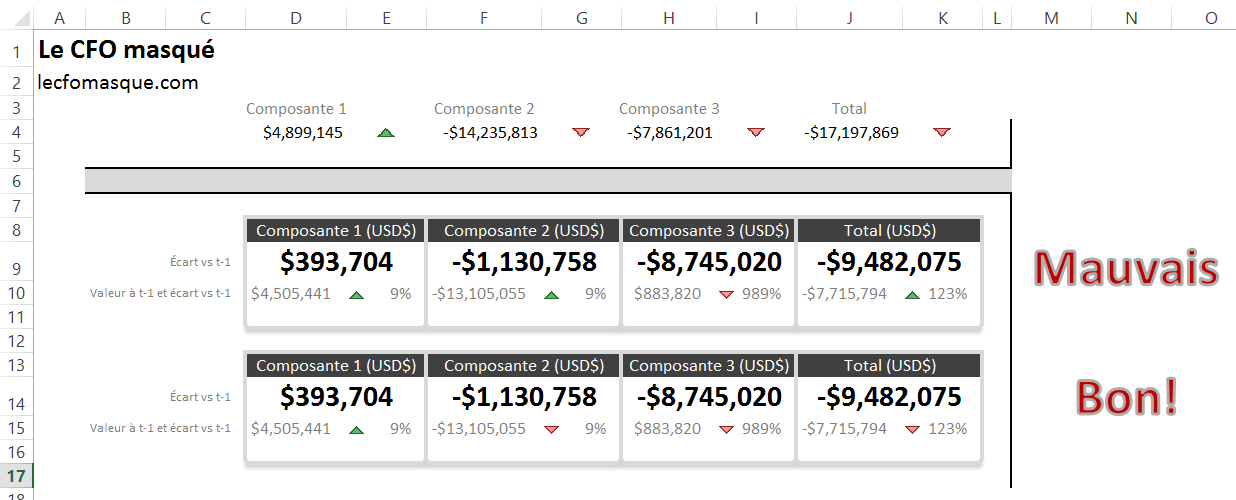1236x500 pixels.
Task: Click red triangle beside -$7,715,794 in row 15
Action: click(x=912, y=430)
